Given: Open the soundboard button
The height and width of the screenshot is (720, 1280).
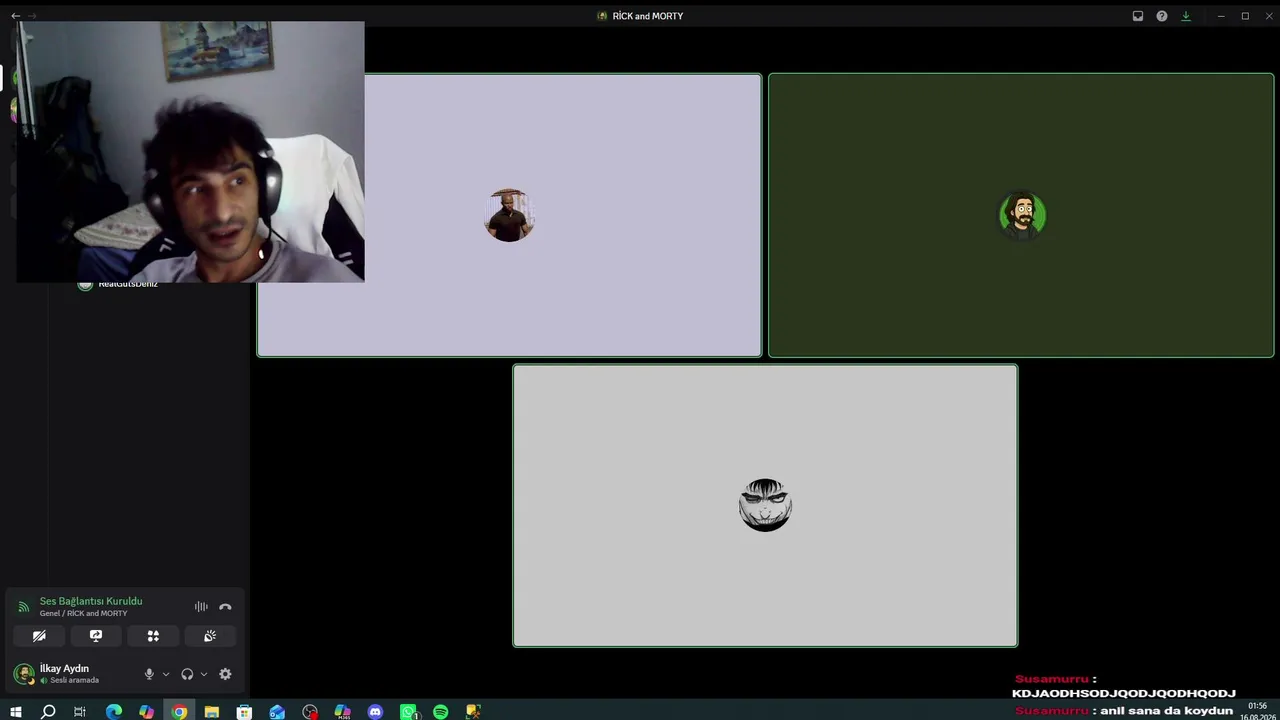Looking at the screenshot, I should (210, 636).
